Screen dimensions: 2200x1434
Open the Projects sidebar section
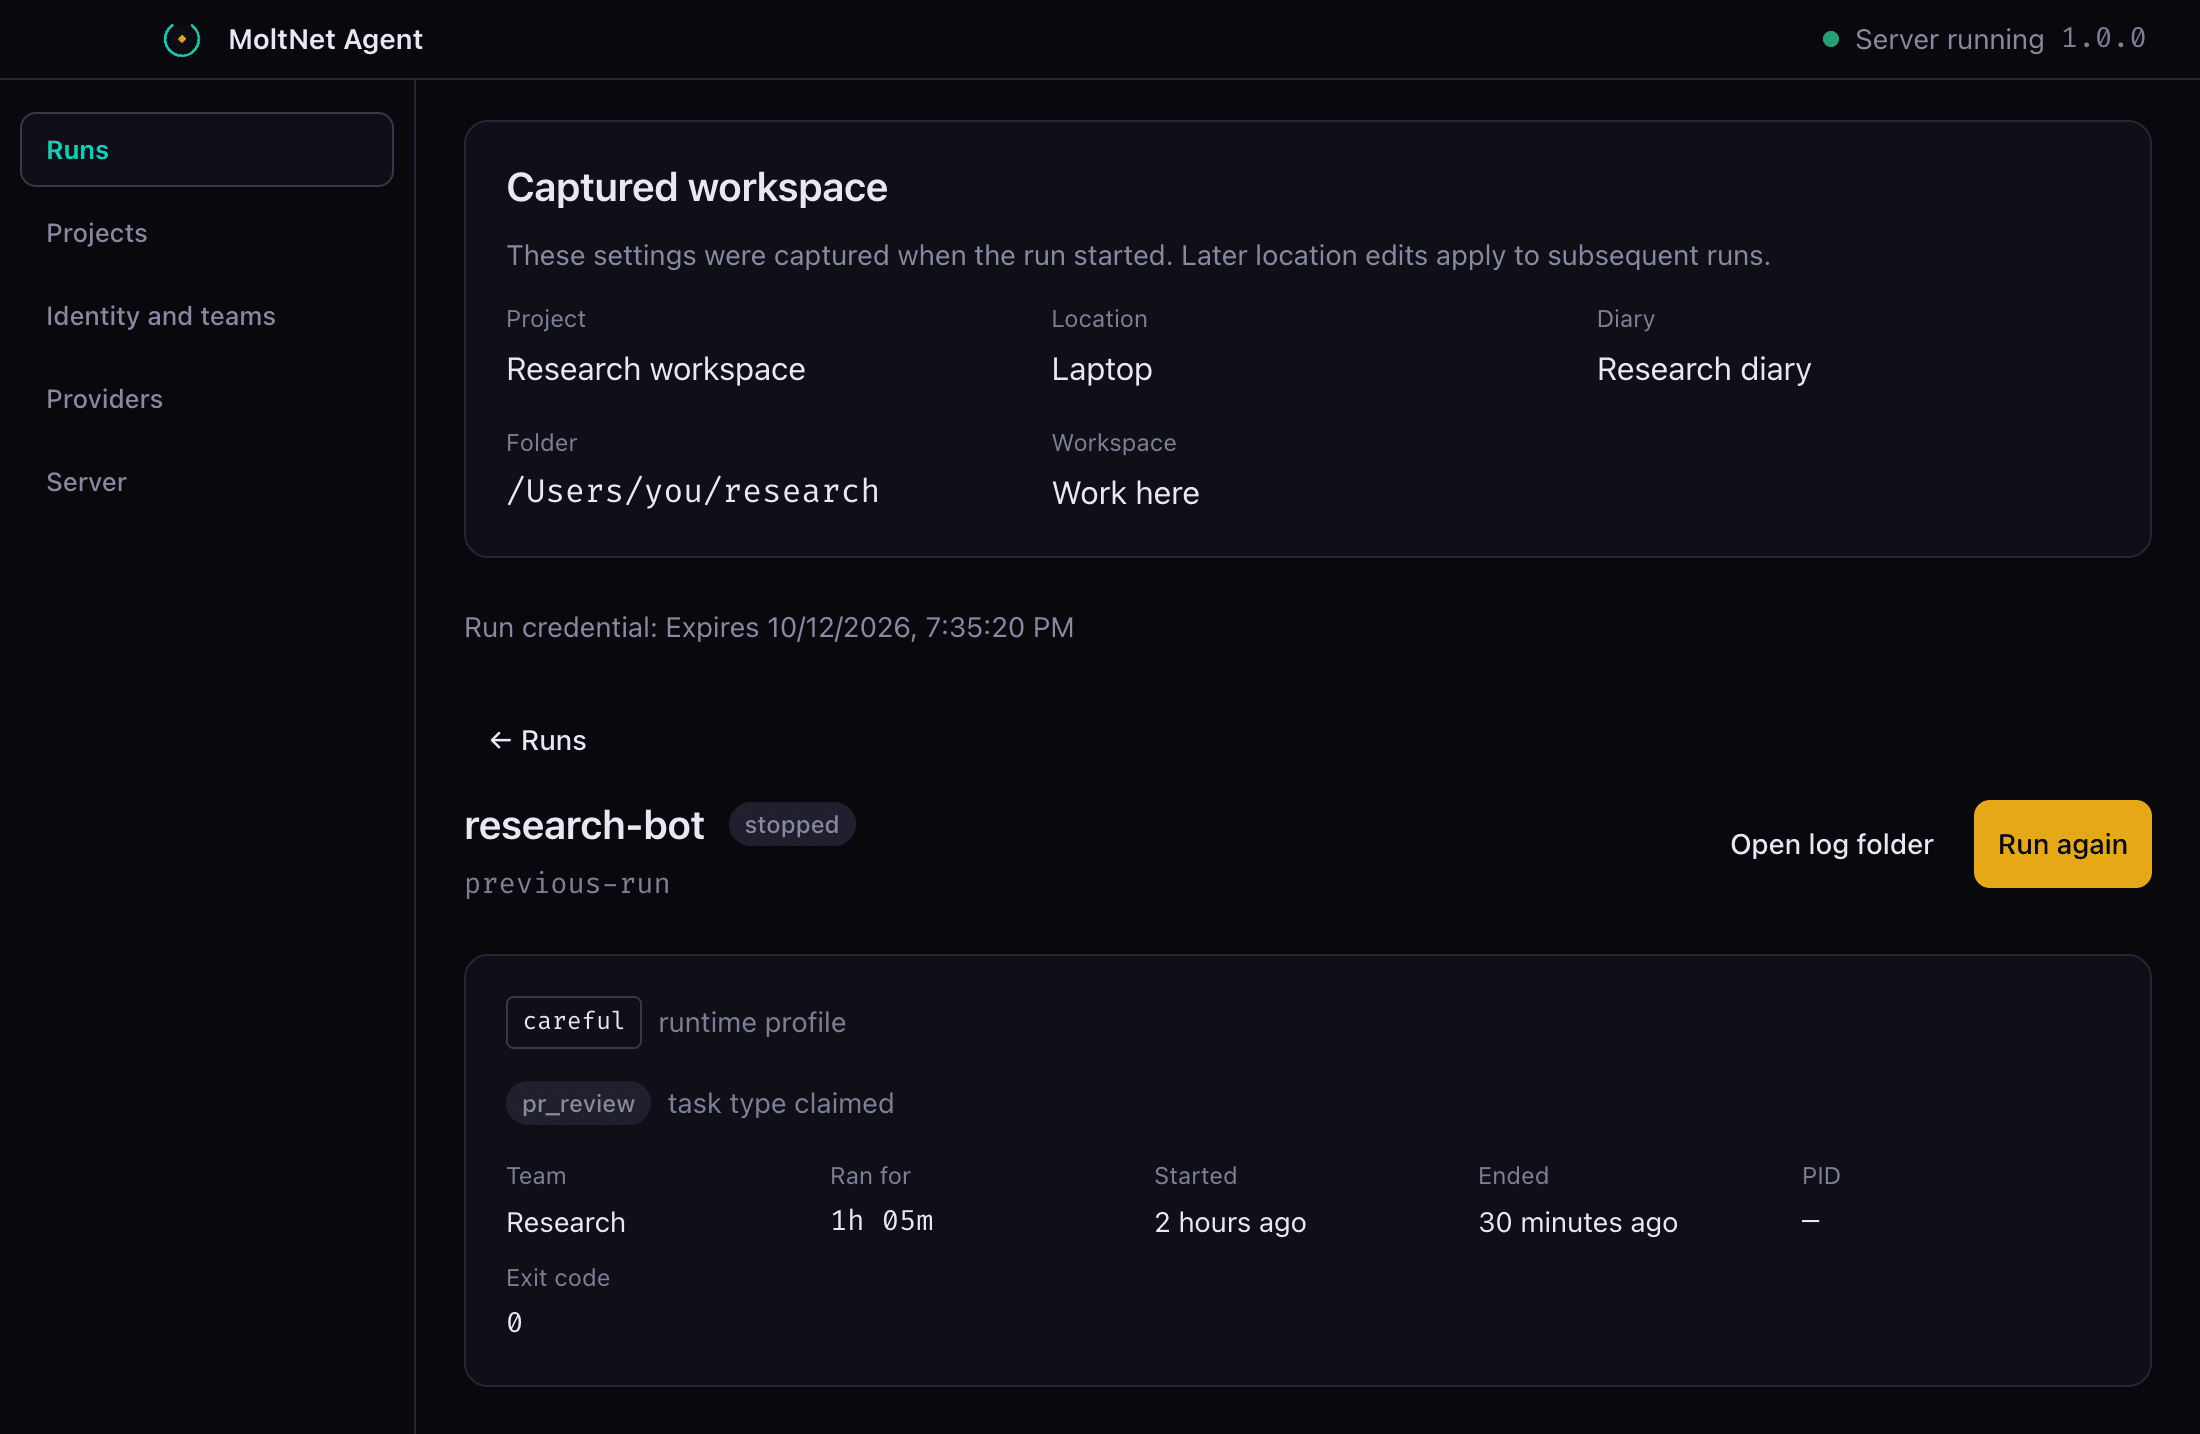[x=207, y=233]
